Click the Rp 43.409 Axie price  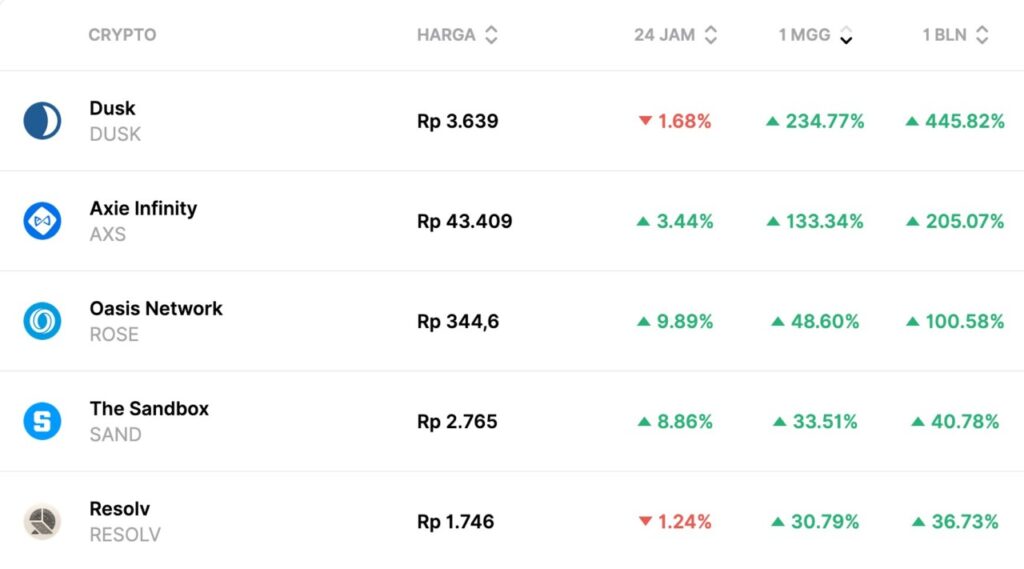pyautogui.click(x=464, y=221)
